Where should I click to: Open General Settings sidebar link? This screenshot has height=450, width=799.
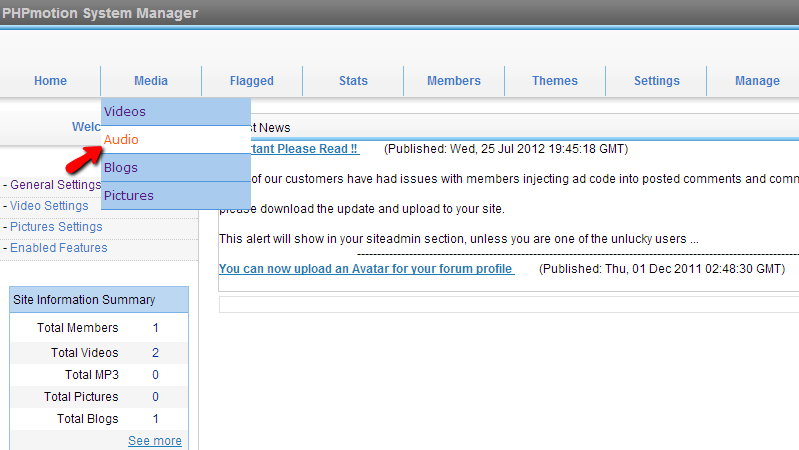[x=56, y=185]
